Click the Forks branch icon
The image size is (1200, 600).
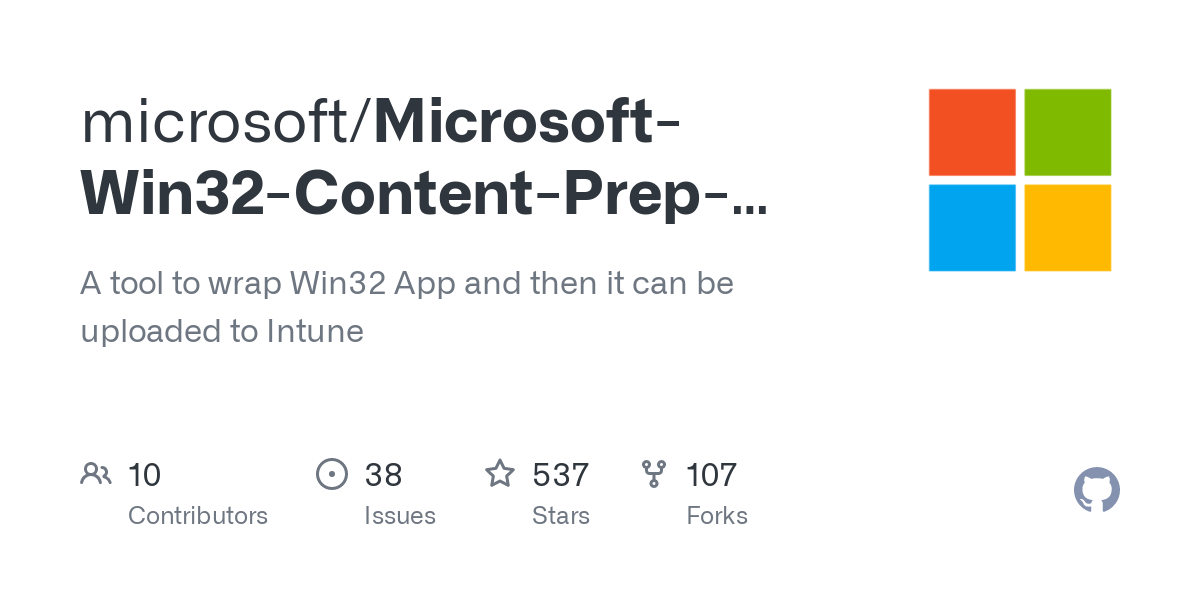click(654, 474)
